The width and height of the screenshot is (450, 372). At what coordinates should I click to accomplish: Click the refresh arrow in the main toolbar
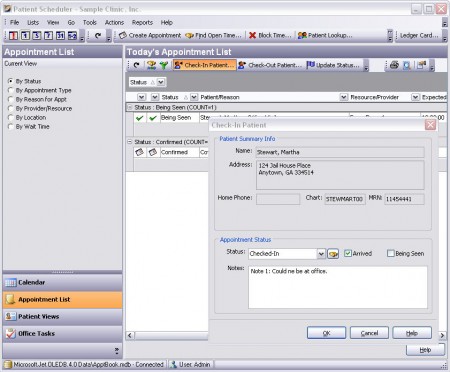pos(98,35)
